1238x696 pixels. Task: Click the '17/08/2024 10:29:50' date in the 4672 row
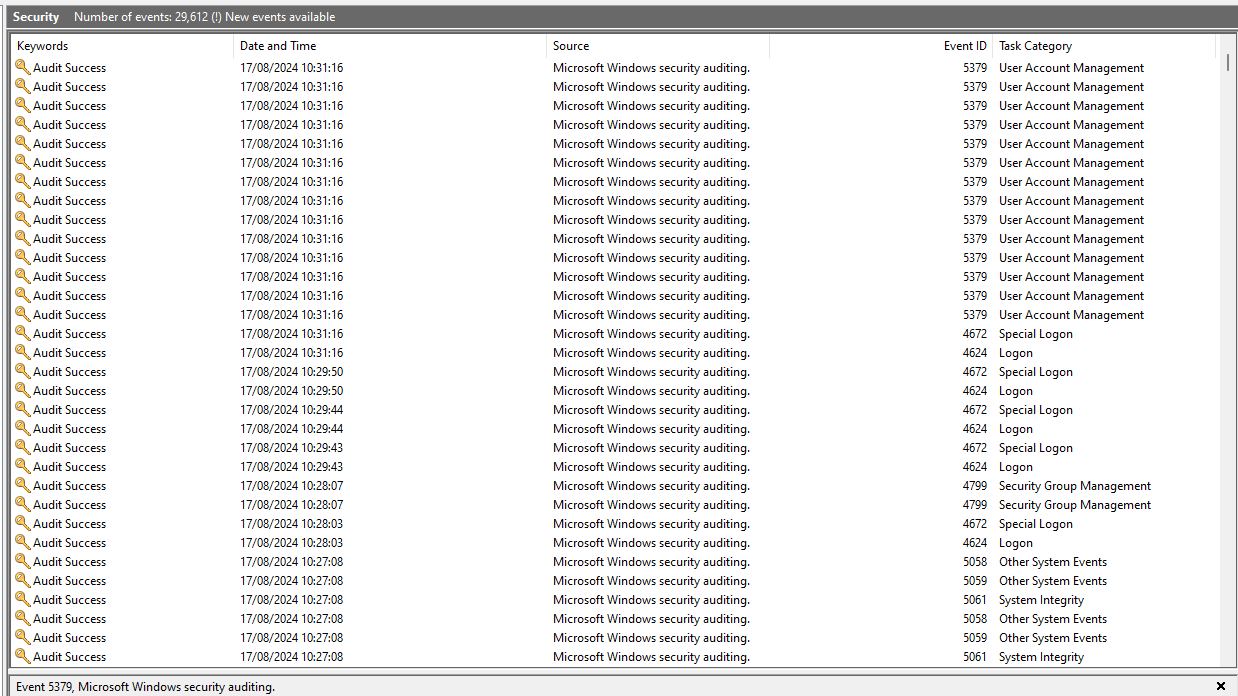(x=291, y=372)
